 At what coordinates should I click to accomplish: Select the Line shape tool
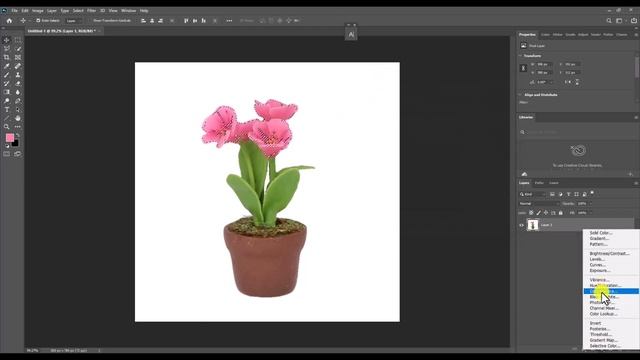coord(7,118)
